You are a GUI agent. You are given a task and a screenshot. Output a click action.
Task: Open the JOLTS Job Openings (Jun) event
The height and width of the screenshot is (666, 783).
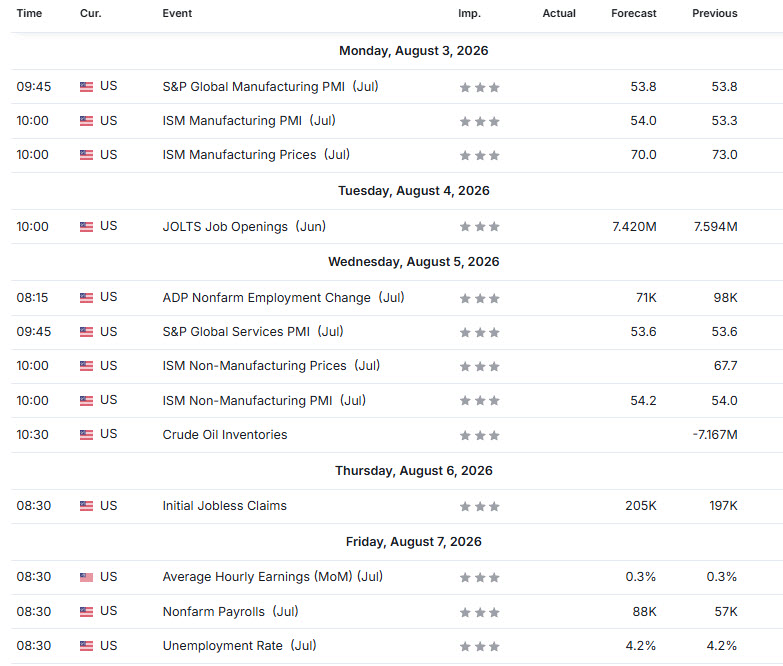click(x=244, y=227)
